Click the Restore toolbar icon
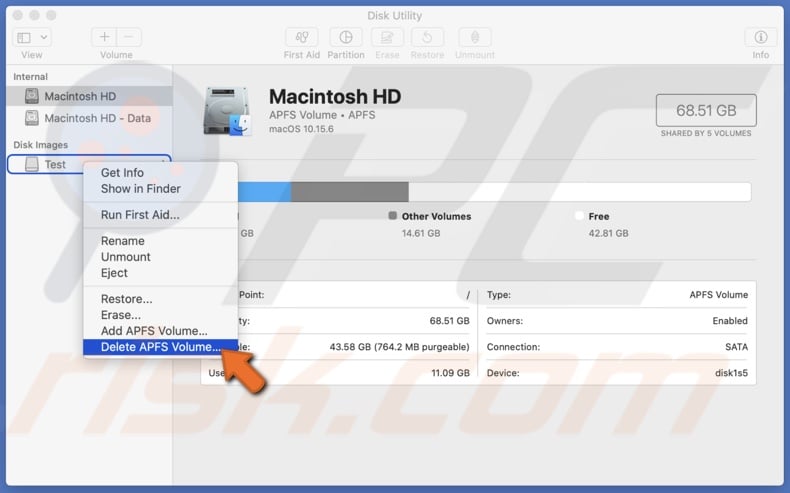 point(427,37)
